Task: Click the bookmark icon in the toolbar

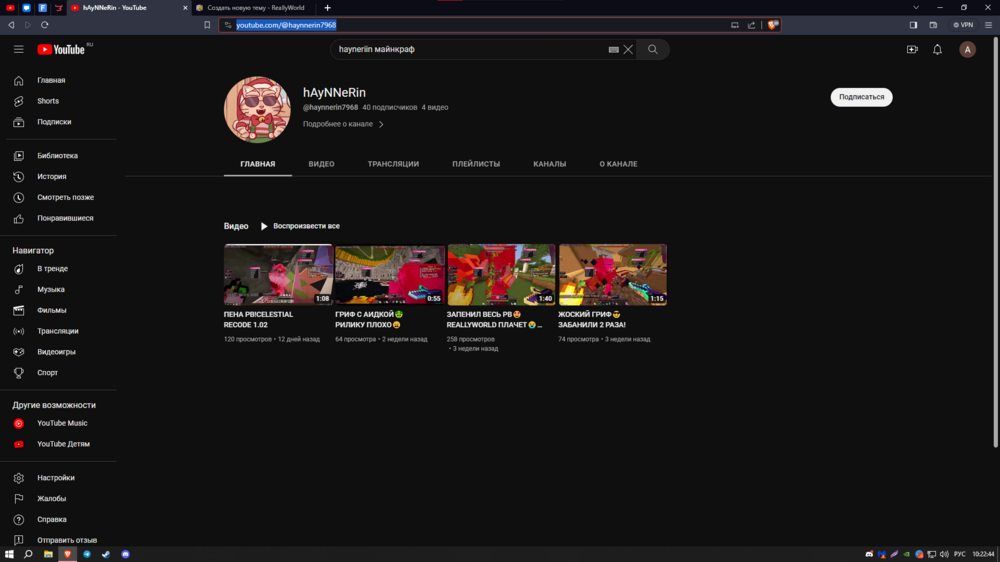Action: pos(207,25)
